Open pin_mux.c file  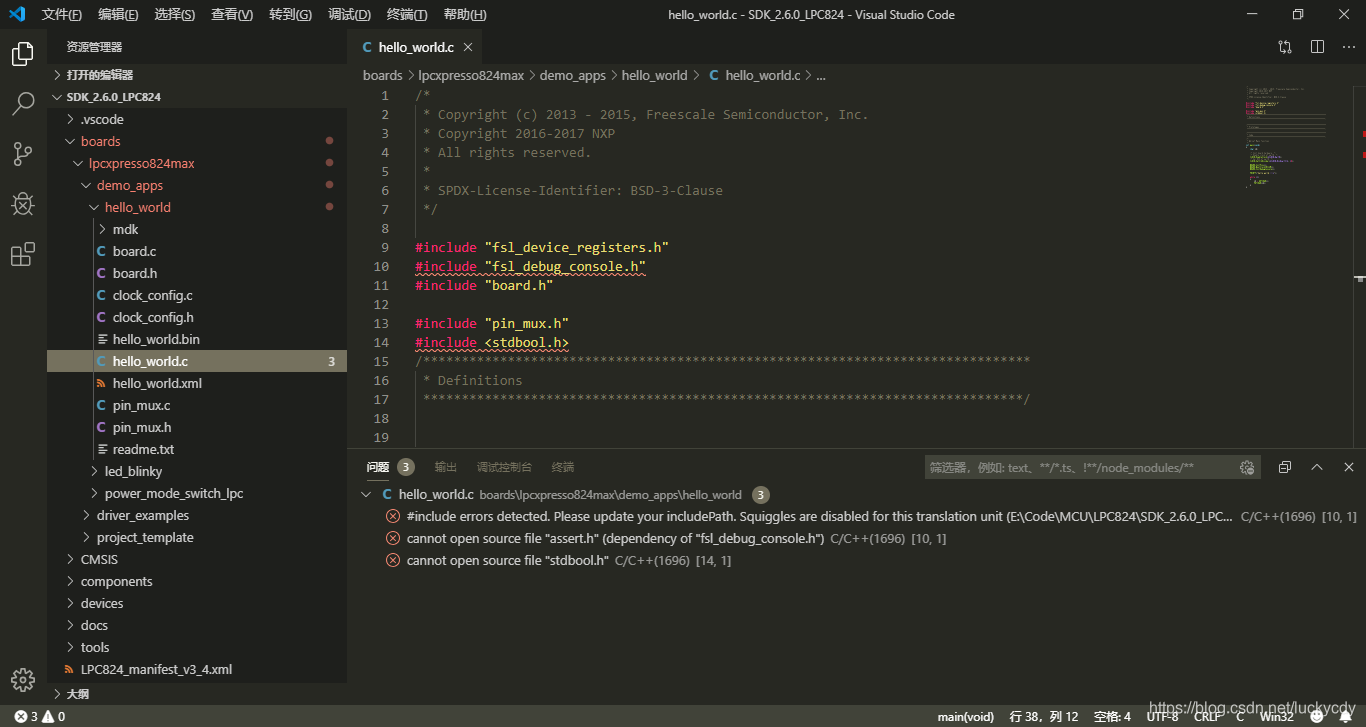click(197, 405)
